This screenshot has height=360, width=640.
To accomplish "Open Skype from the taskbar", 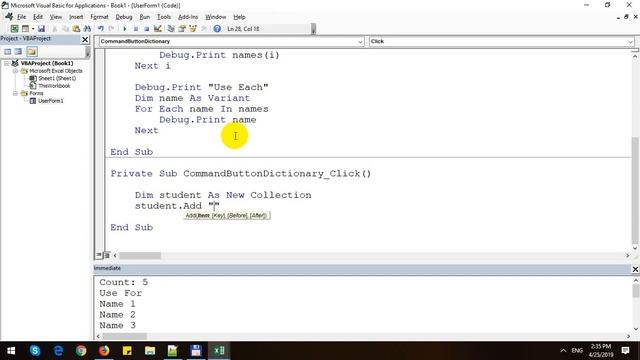I will coord(35,351).
